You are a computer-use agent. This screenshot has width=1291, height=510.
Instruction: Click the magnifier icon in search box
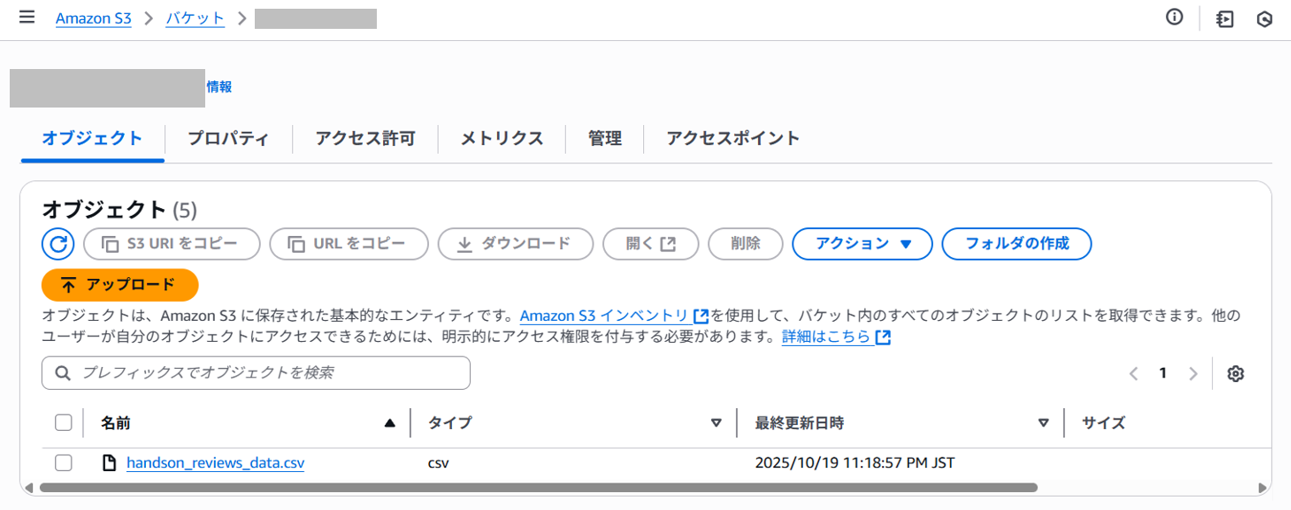pyautogui.click(x=63, y=373)
